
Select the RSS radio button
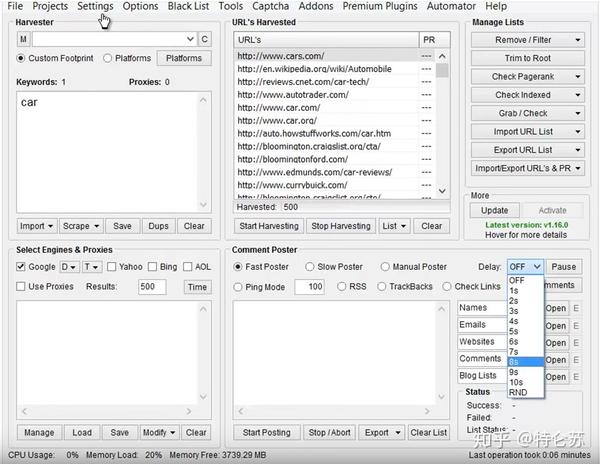pos(341,287)
